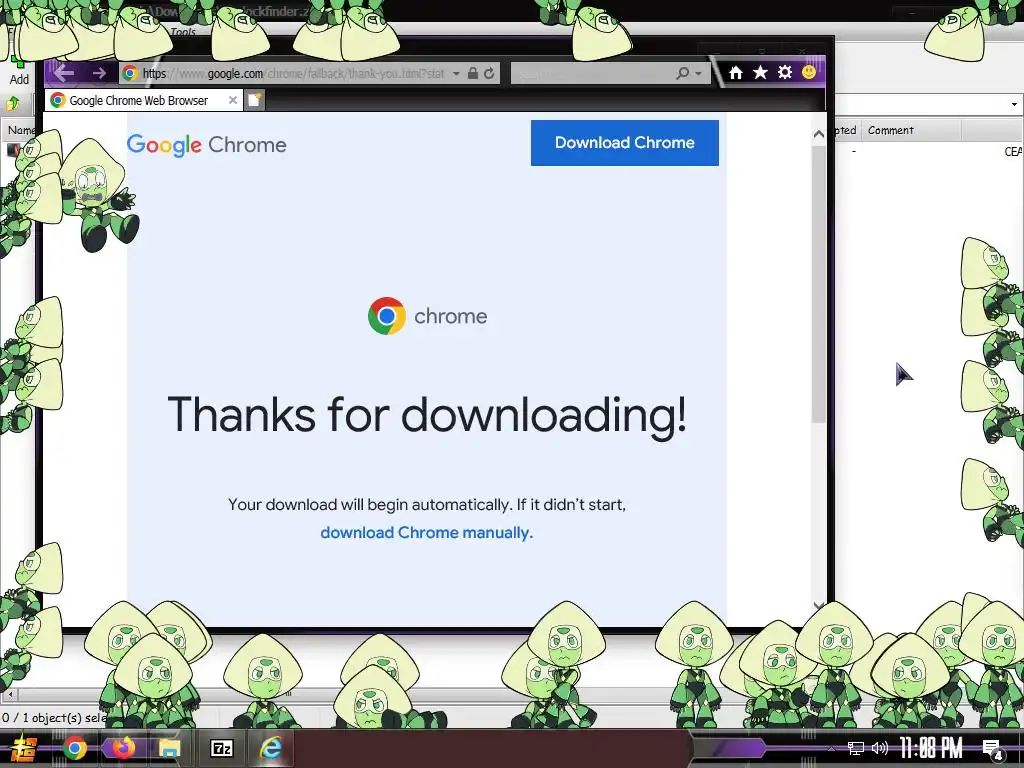
Task: Sort by the Name column in 7-Zip
Action: (x=20, y=130)
